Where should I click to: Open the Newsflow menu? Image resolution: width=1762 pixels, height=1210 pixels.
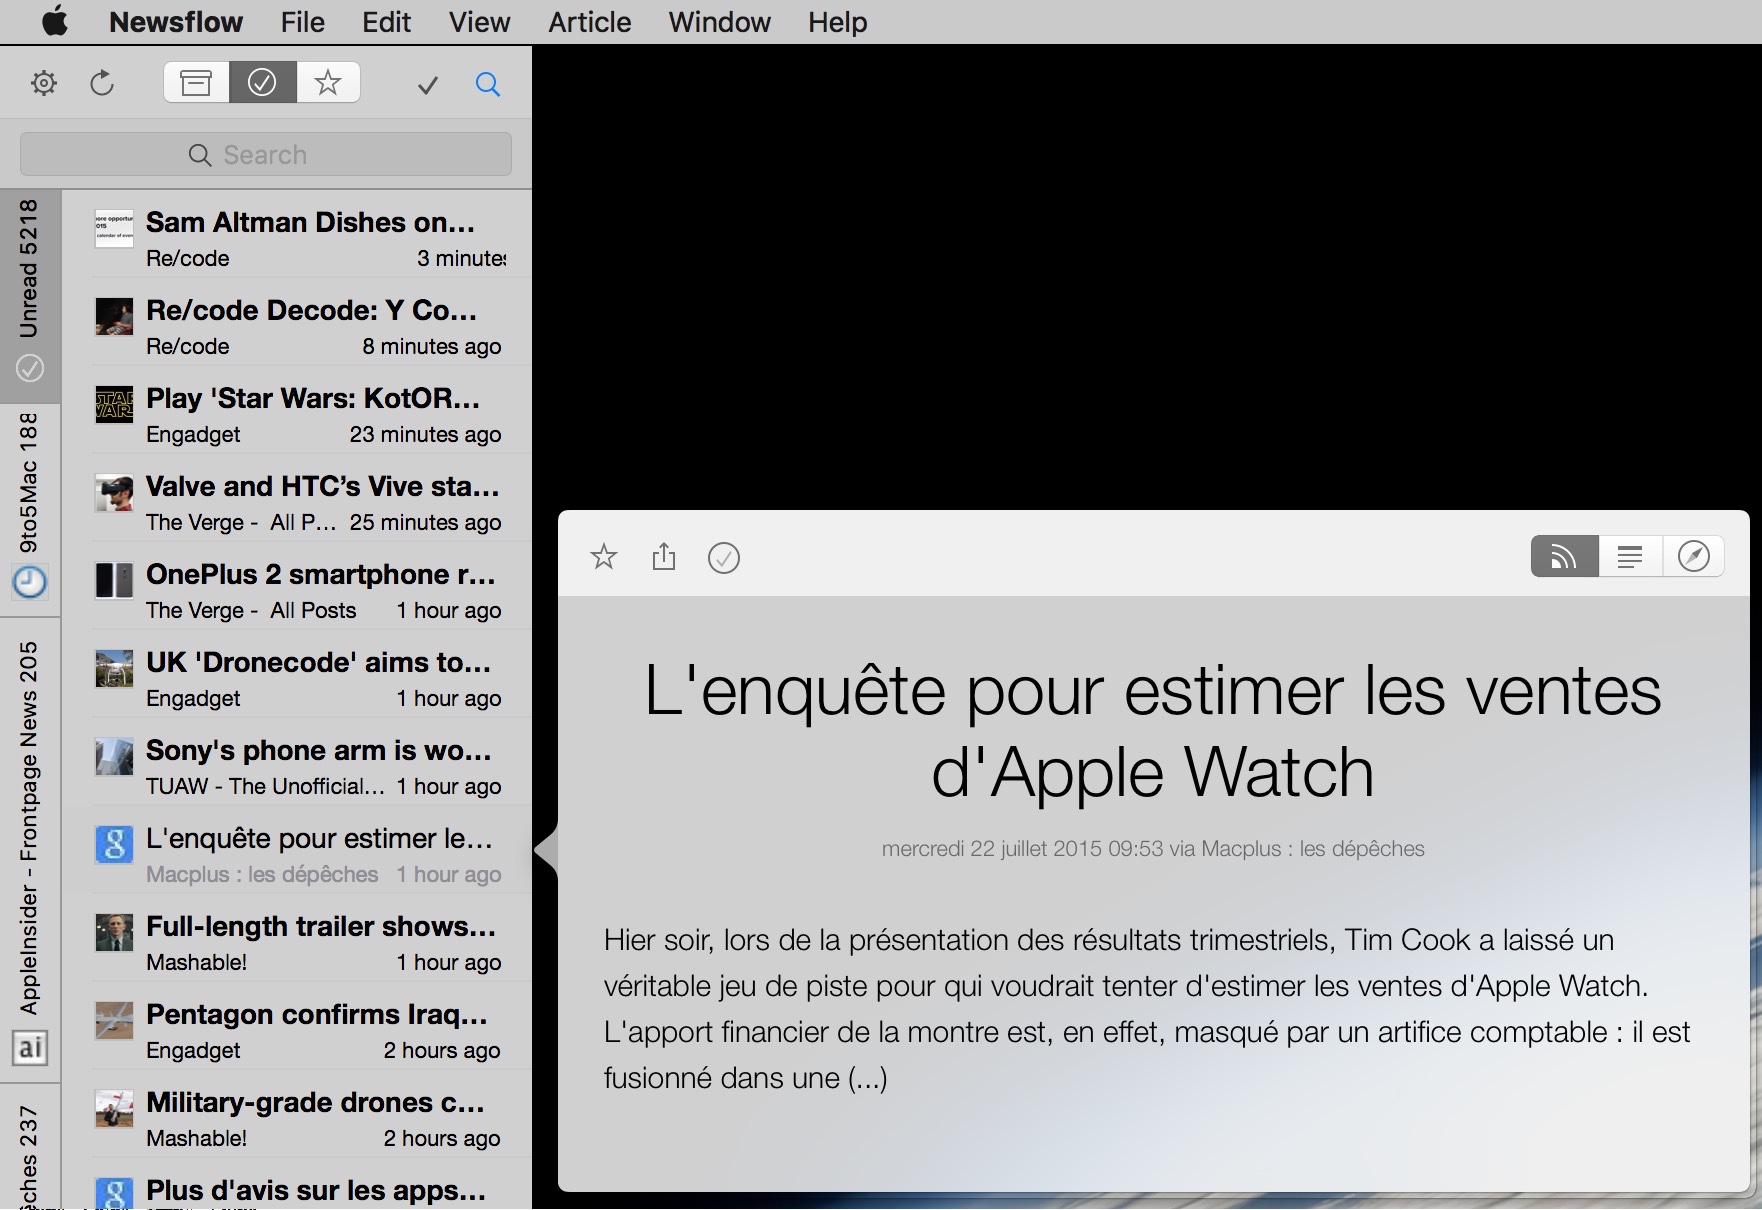pyautogui.click(x=176, y=22)
